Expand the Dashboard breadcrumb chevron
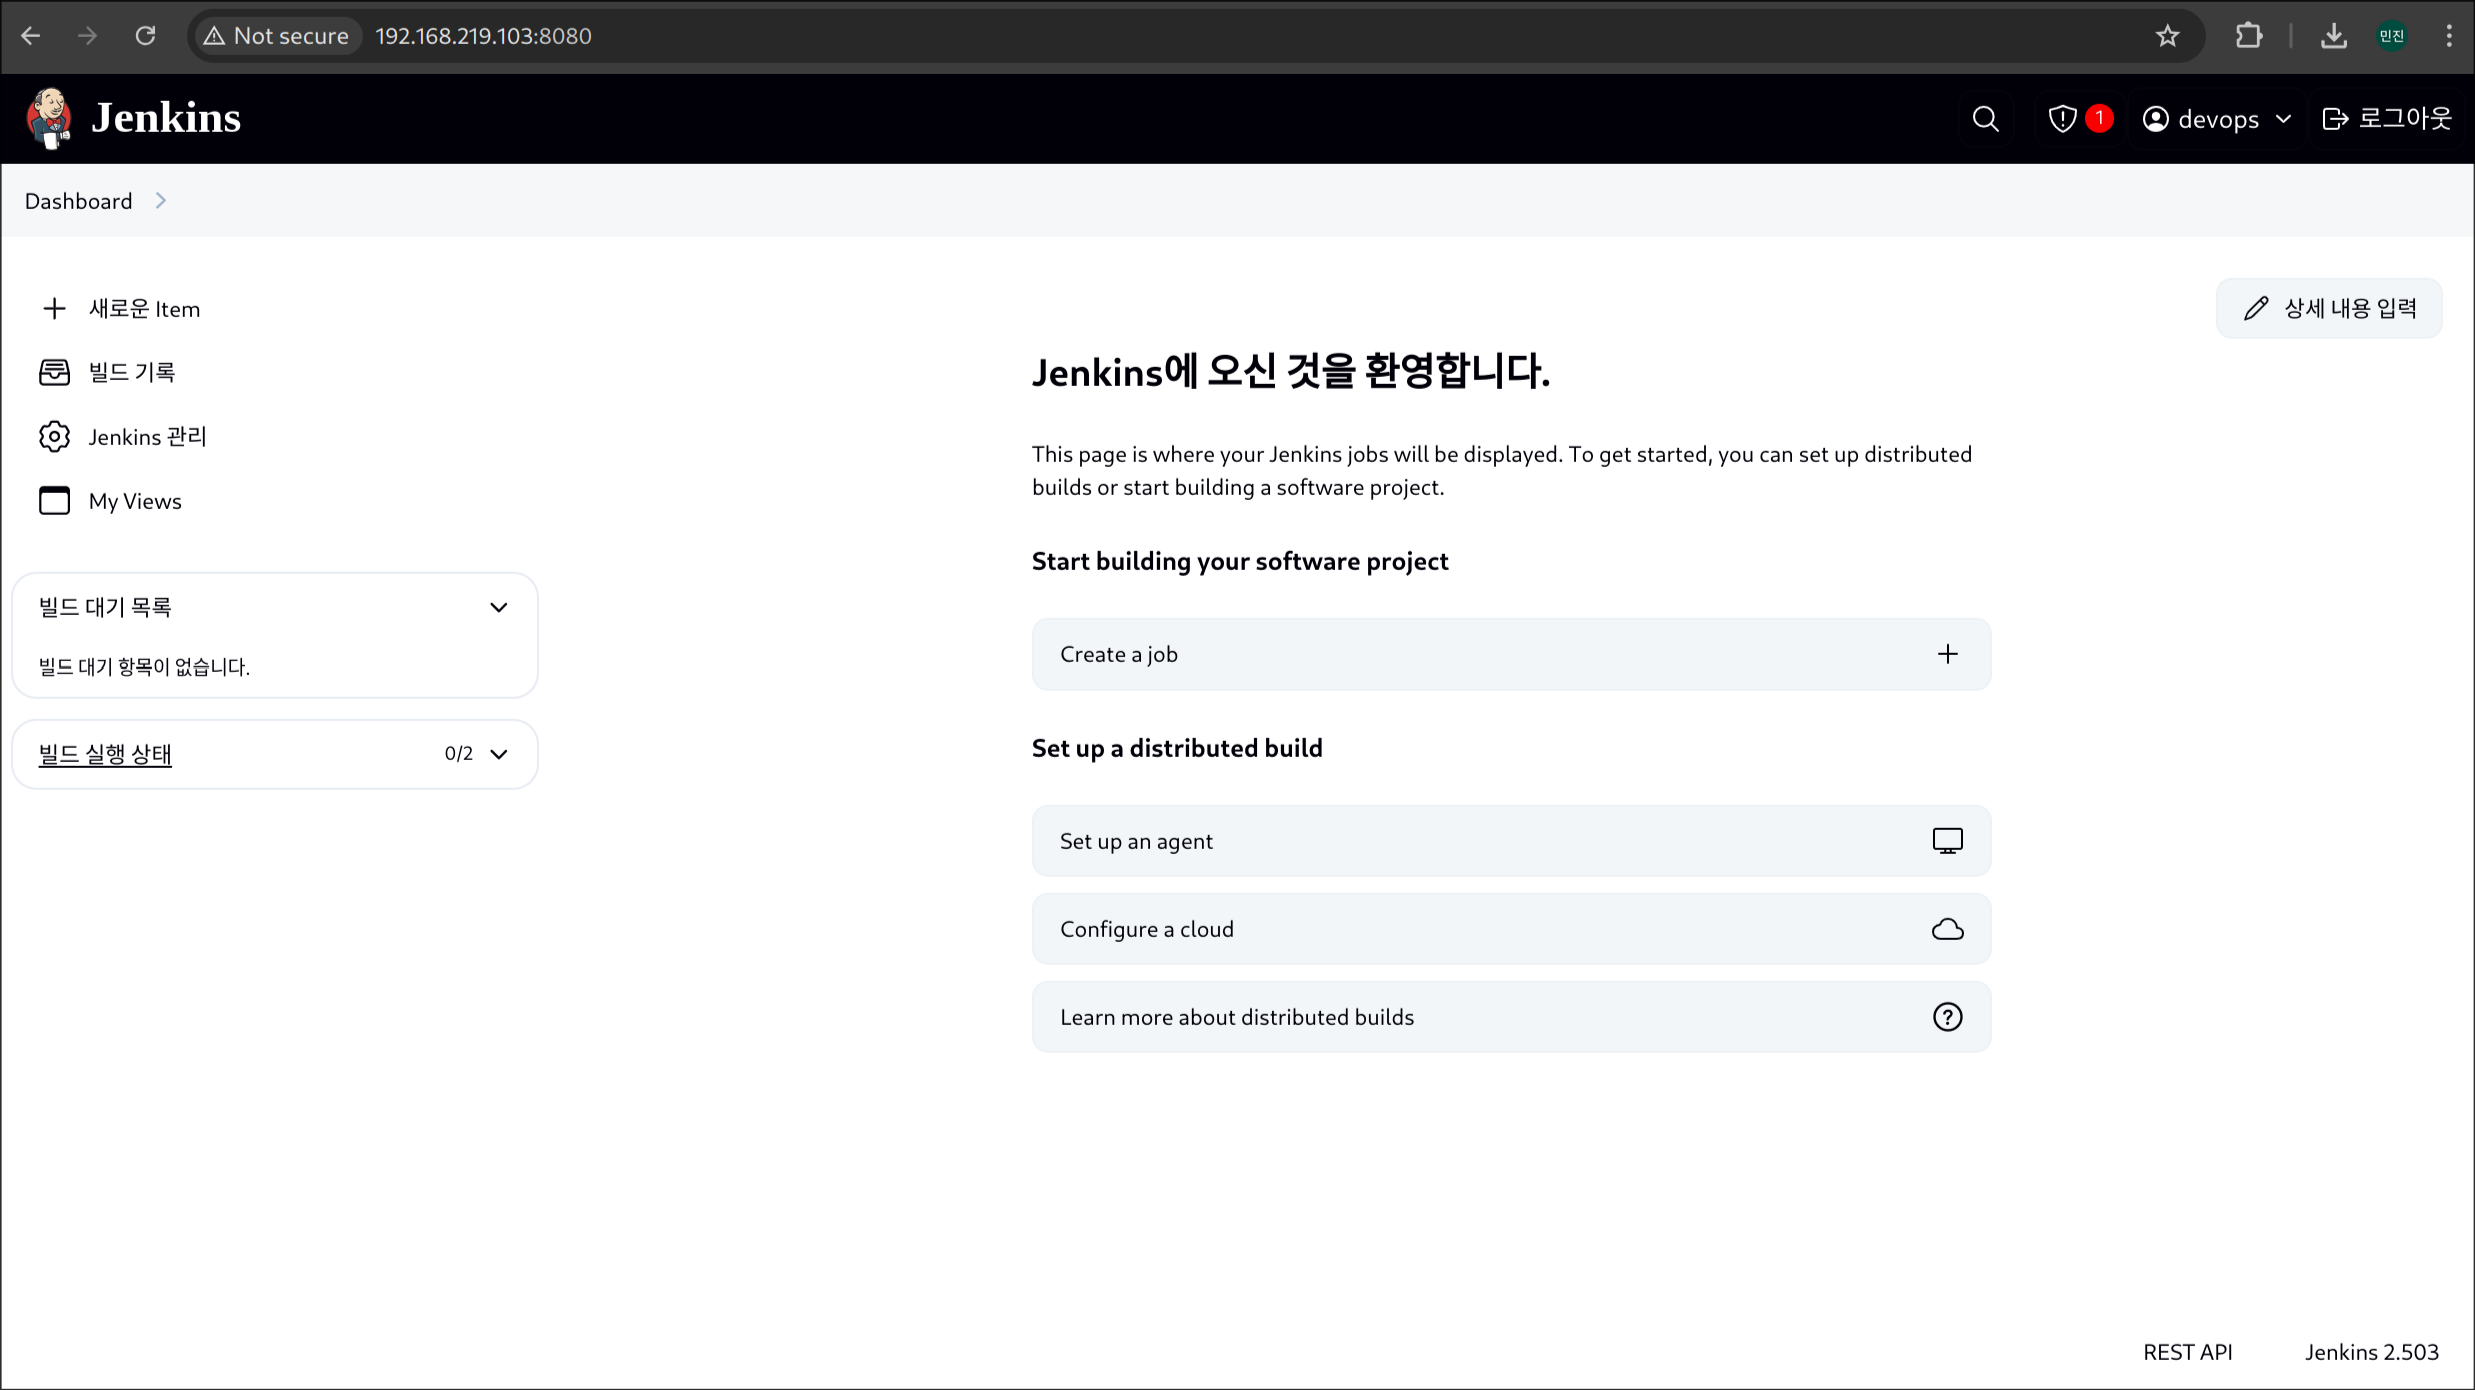Screen dimensions: 2475x1390 (x=160, y=201)
